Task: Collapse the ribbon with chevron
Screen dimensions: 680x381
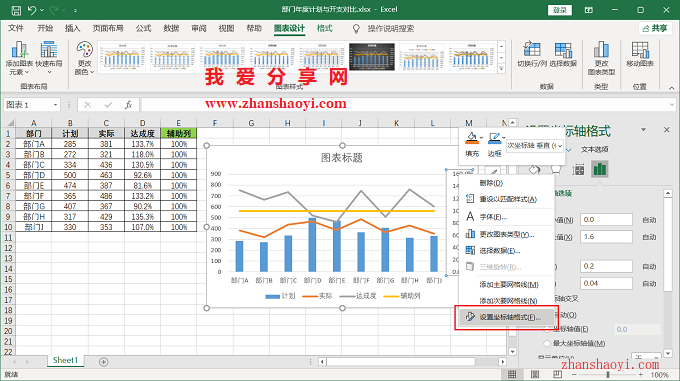Action: 671,88
